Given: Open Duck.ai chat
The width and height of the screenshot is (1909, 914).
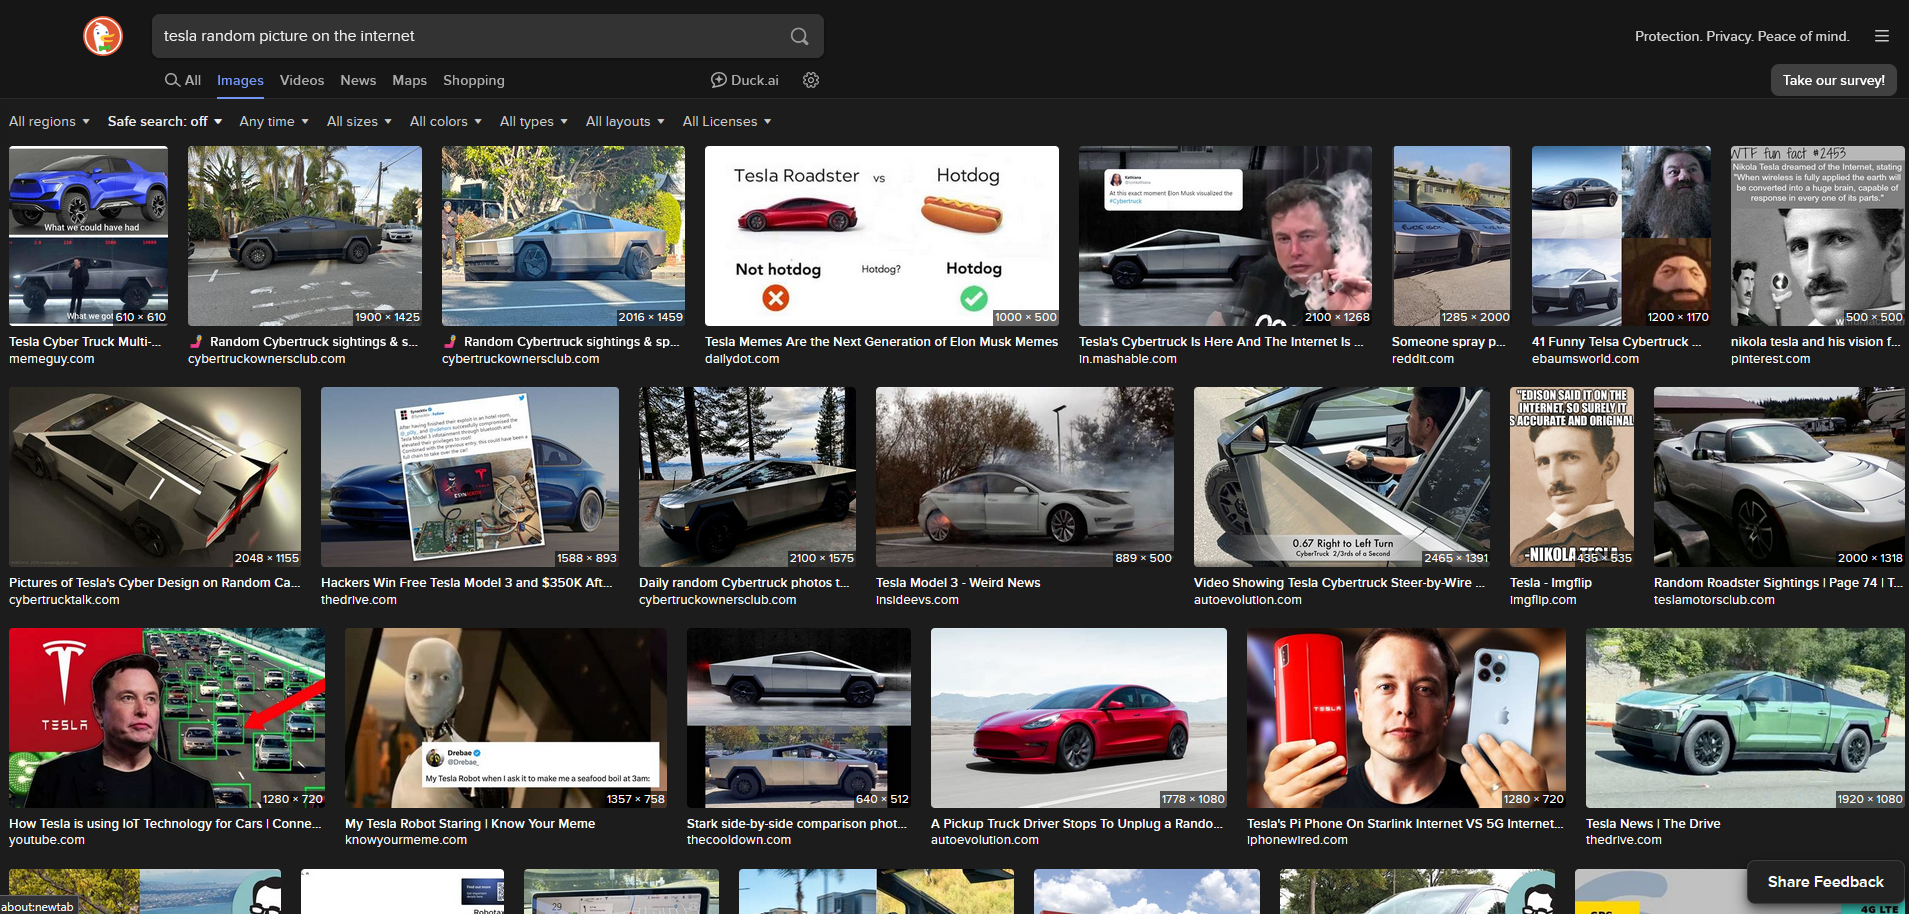Looking at the screenshot, I should pyautogui.click(x=744, y=80).
